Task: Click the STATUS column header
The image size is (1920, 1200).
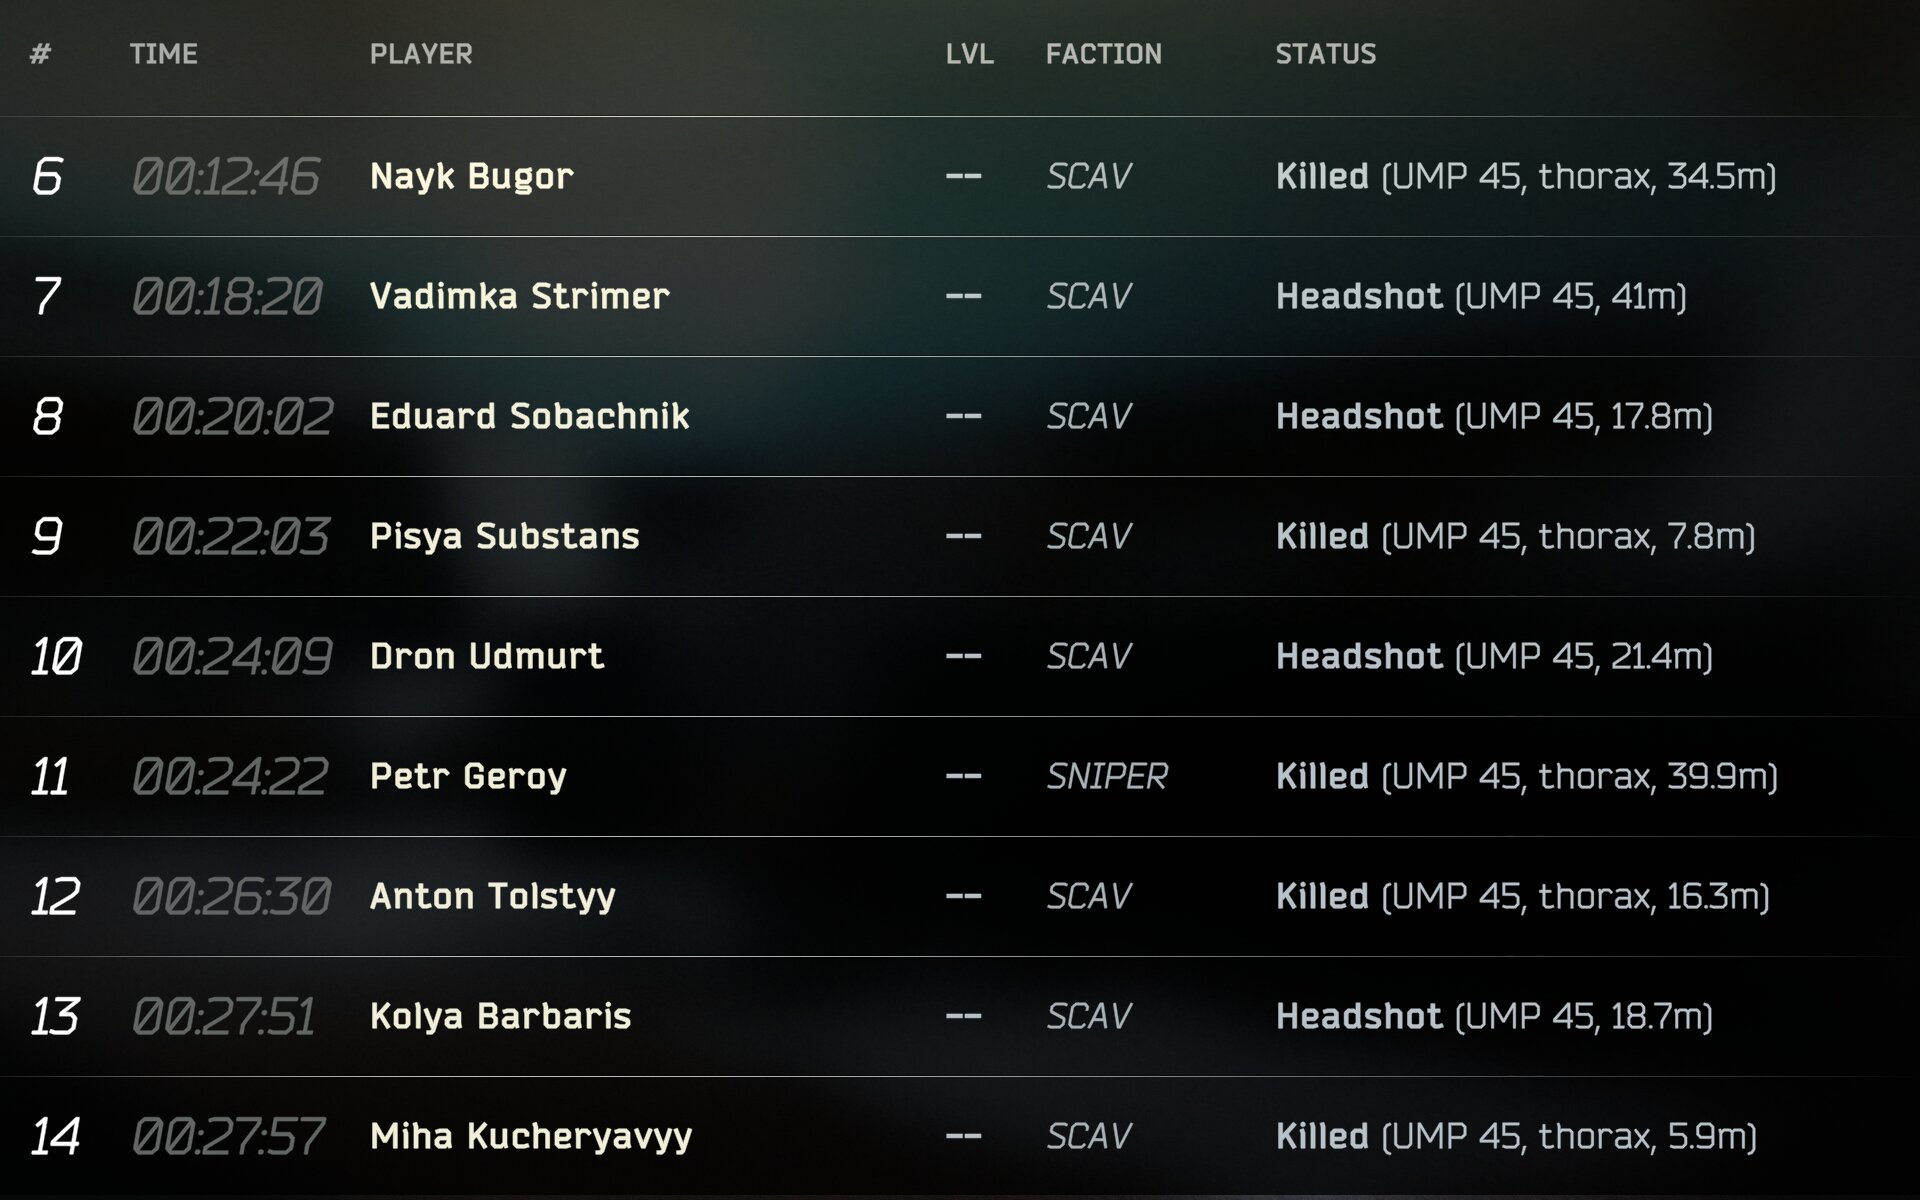Action: click(1326, 55)
